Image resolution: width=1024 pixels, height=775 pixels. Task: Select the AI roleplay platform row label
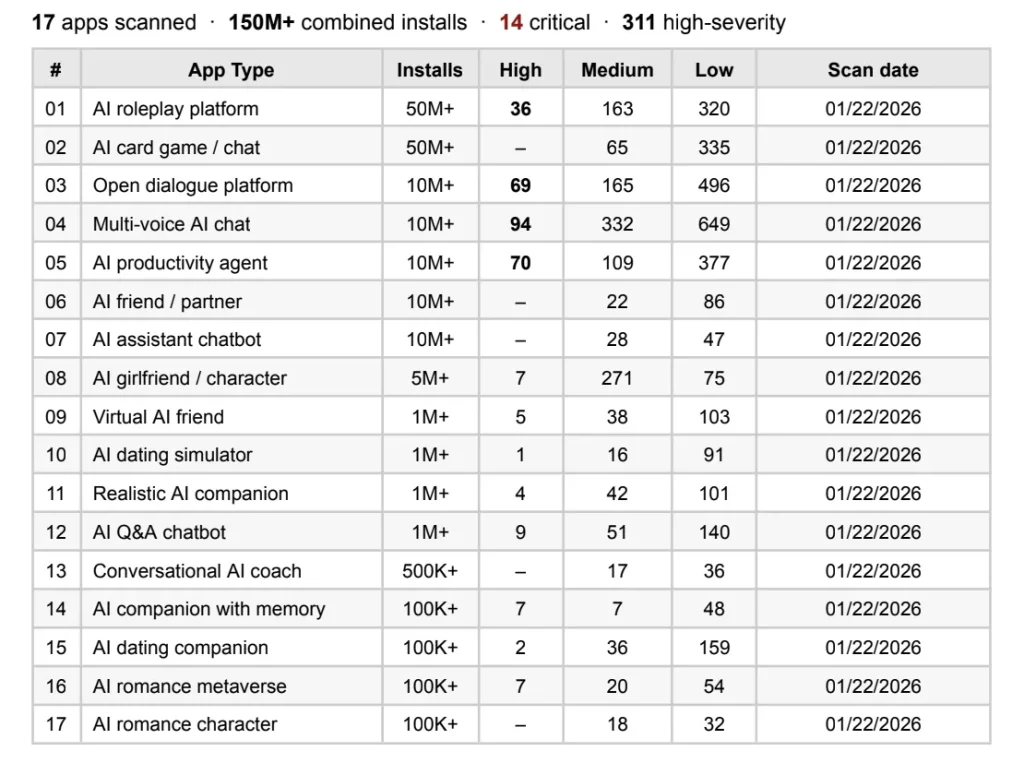[x=176, y=109]
